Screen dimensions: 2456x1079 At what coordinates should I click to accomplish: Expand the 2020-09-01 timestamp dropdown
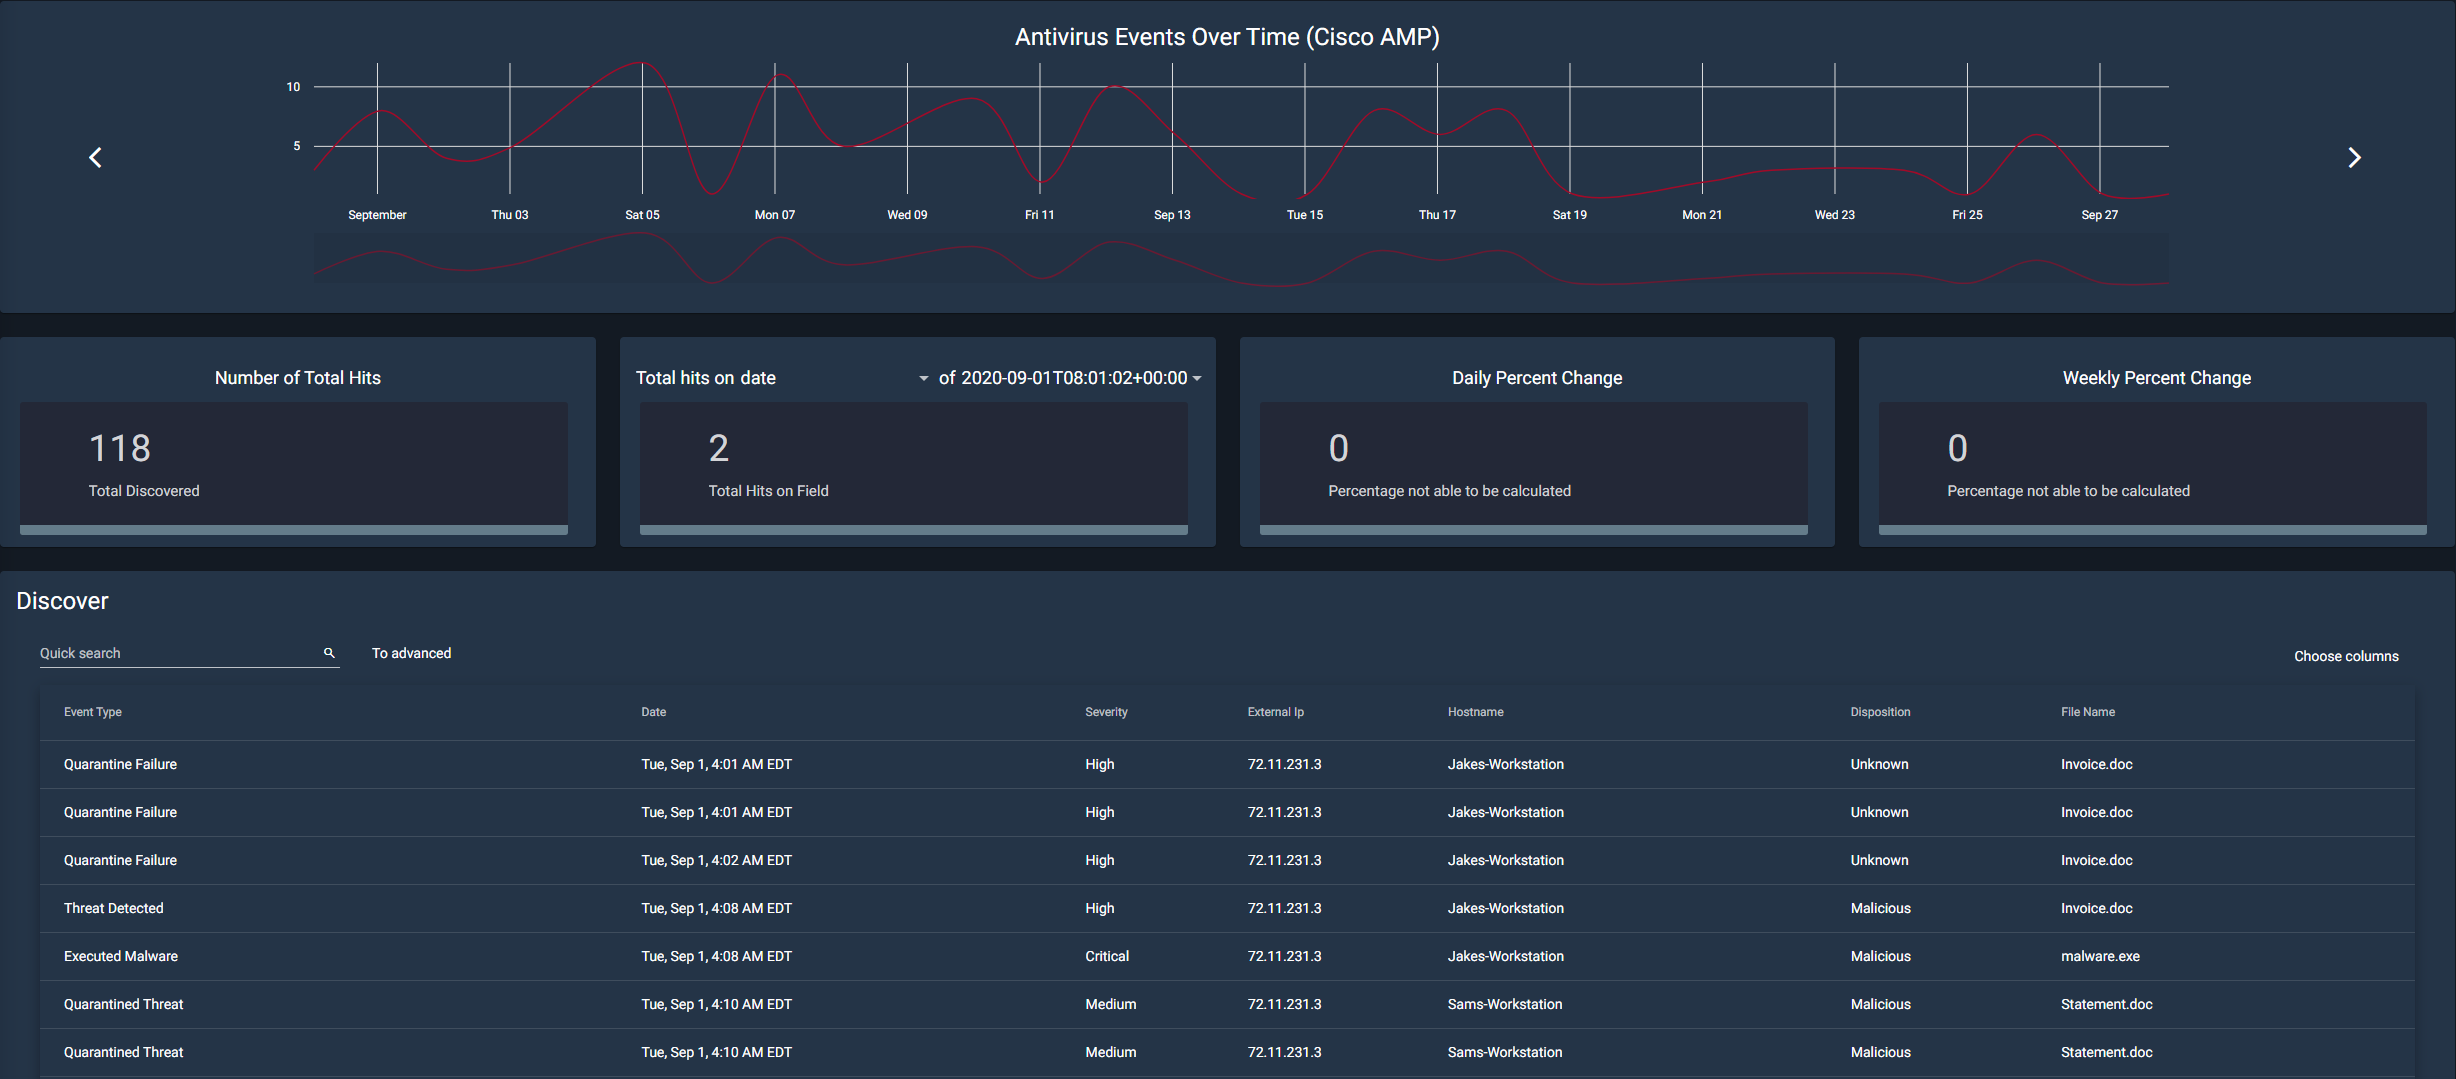click(x=1197, y=379)
